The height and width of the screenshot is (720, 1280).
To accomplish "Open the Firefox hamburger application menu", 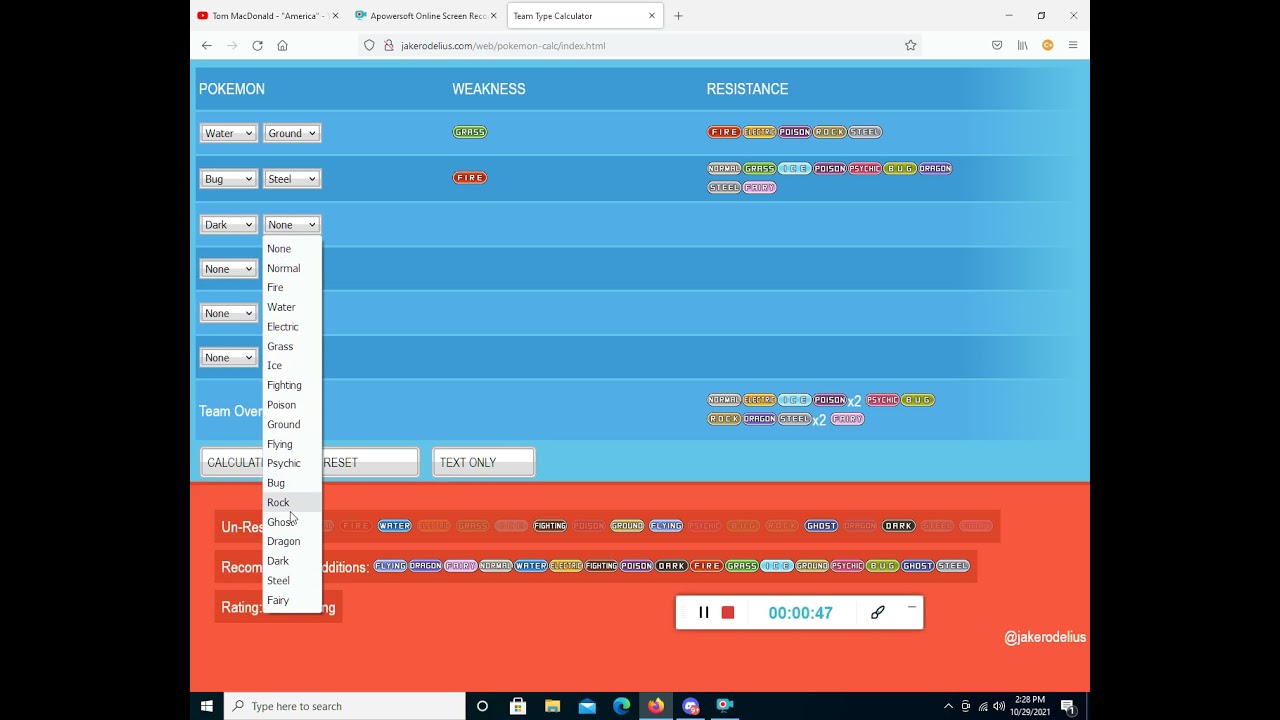I will point(1073,45).
